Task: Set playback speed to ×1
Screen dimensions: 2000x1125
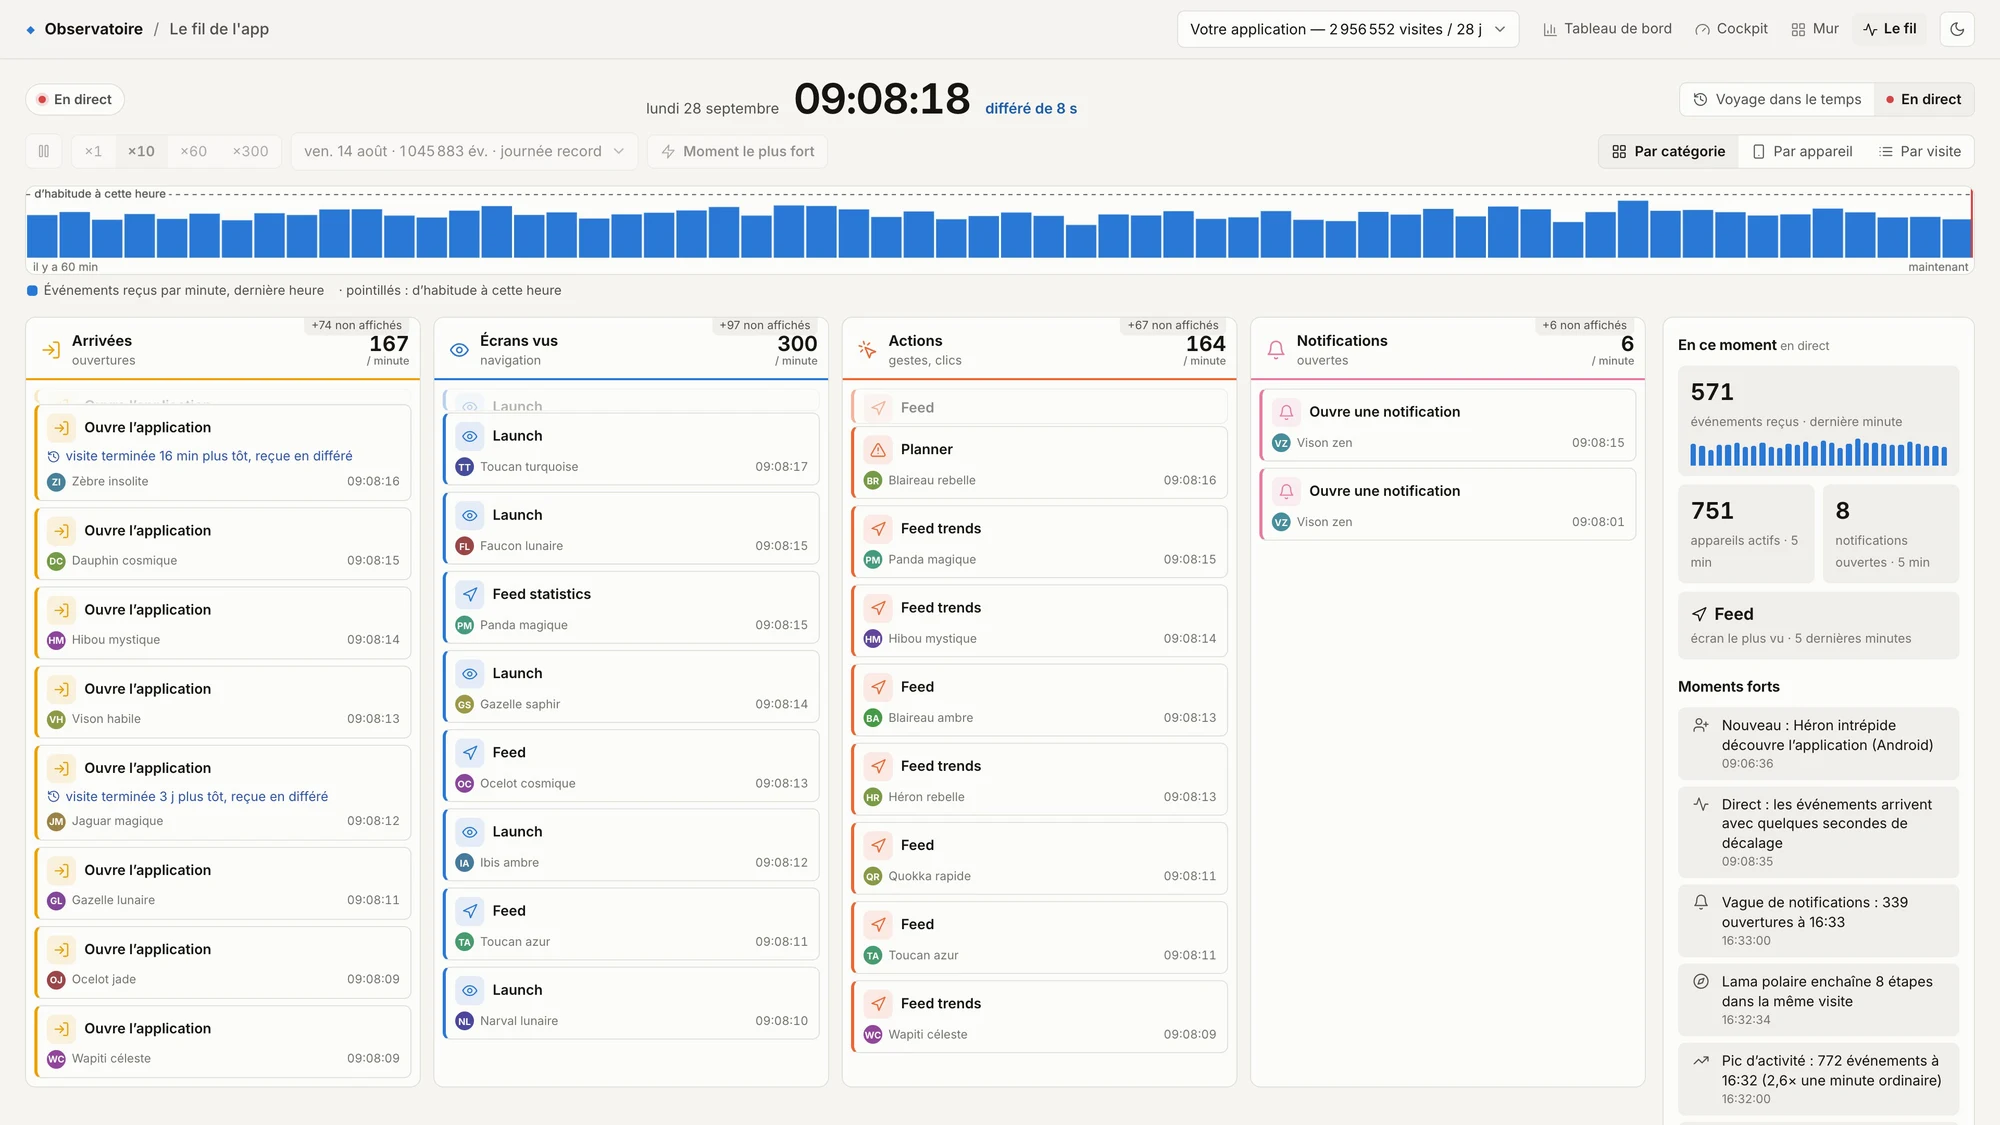Action: [x=93, y=151]
